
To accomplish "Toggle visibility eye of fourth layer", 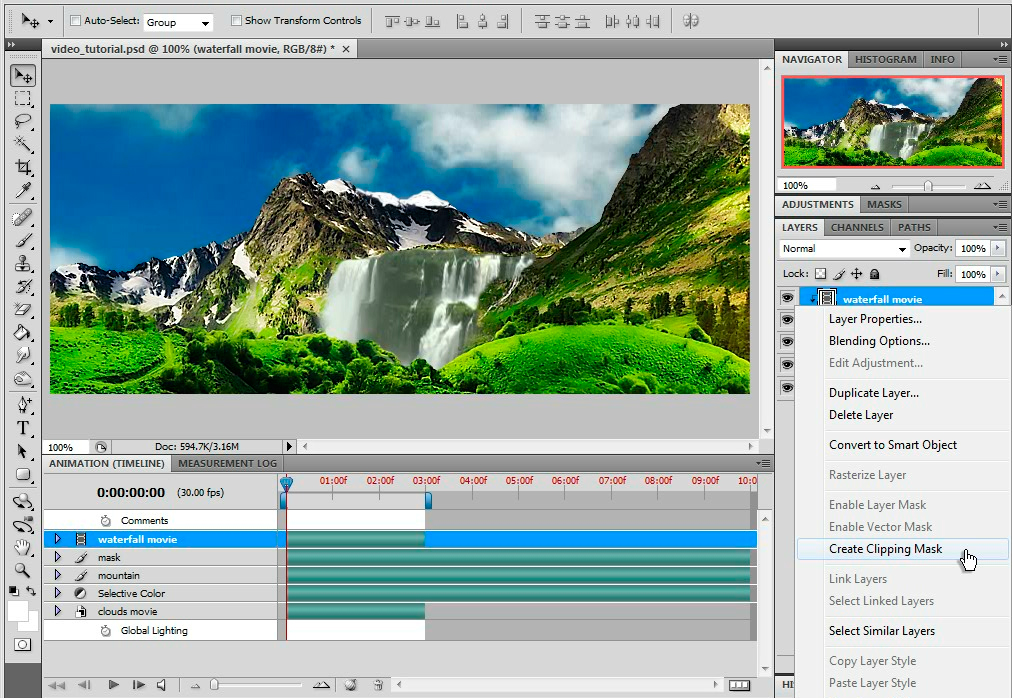I will tap(787, 365).
